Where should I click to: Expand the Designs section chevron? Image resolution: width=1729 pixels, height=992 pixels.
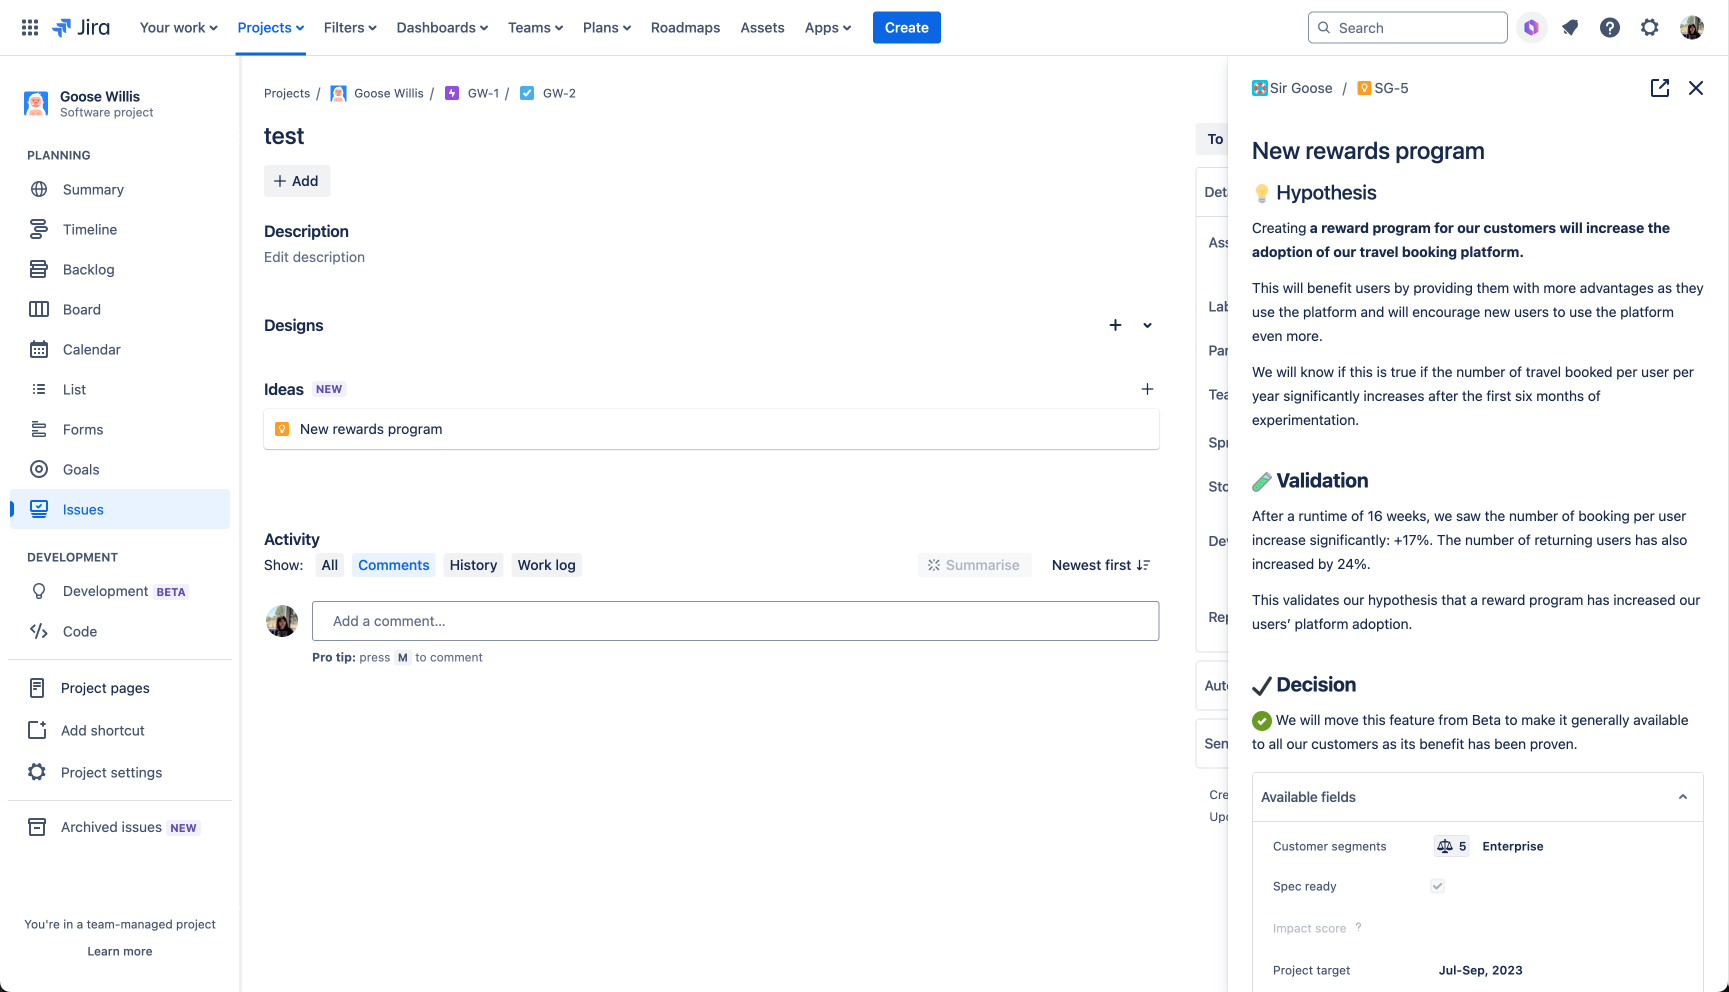click(x=1146, y=325)
